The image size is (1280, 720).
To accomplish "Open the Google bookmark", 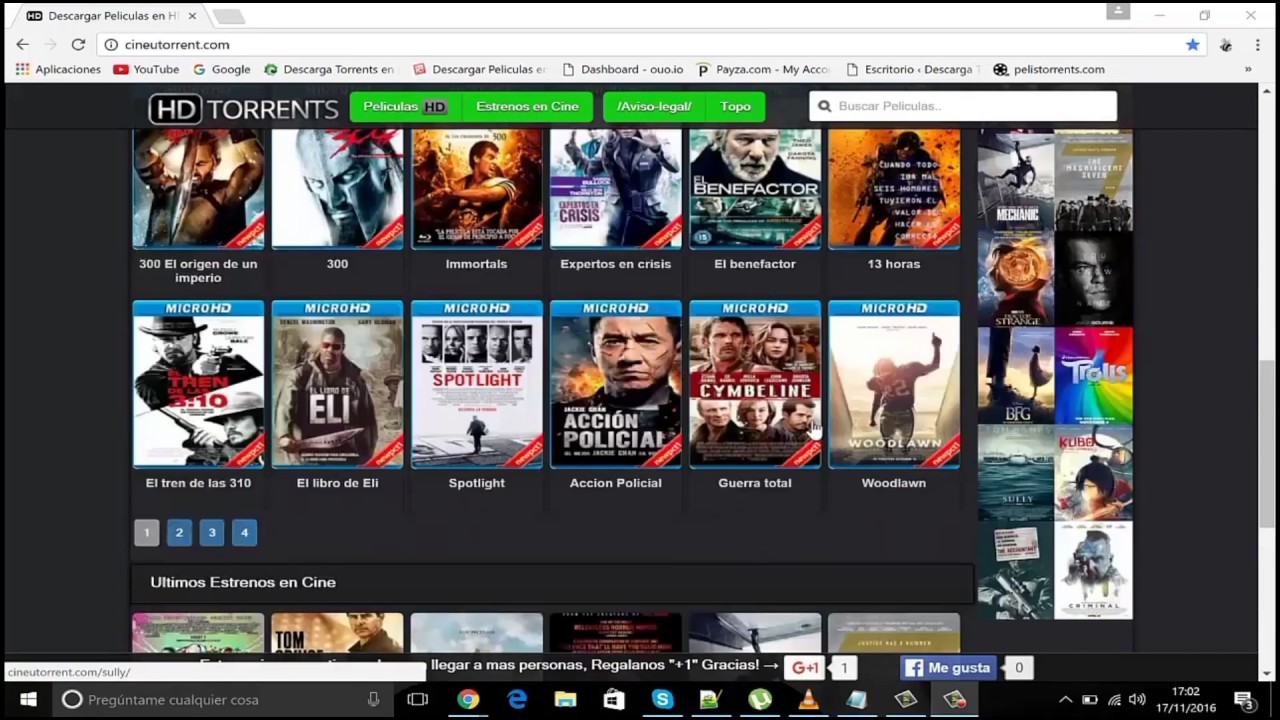I will (221, 69).
